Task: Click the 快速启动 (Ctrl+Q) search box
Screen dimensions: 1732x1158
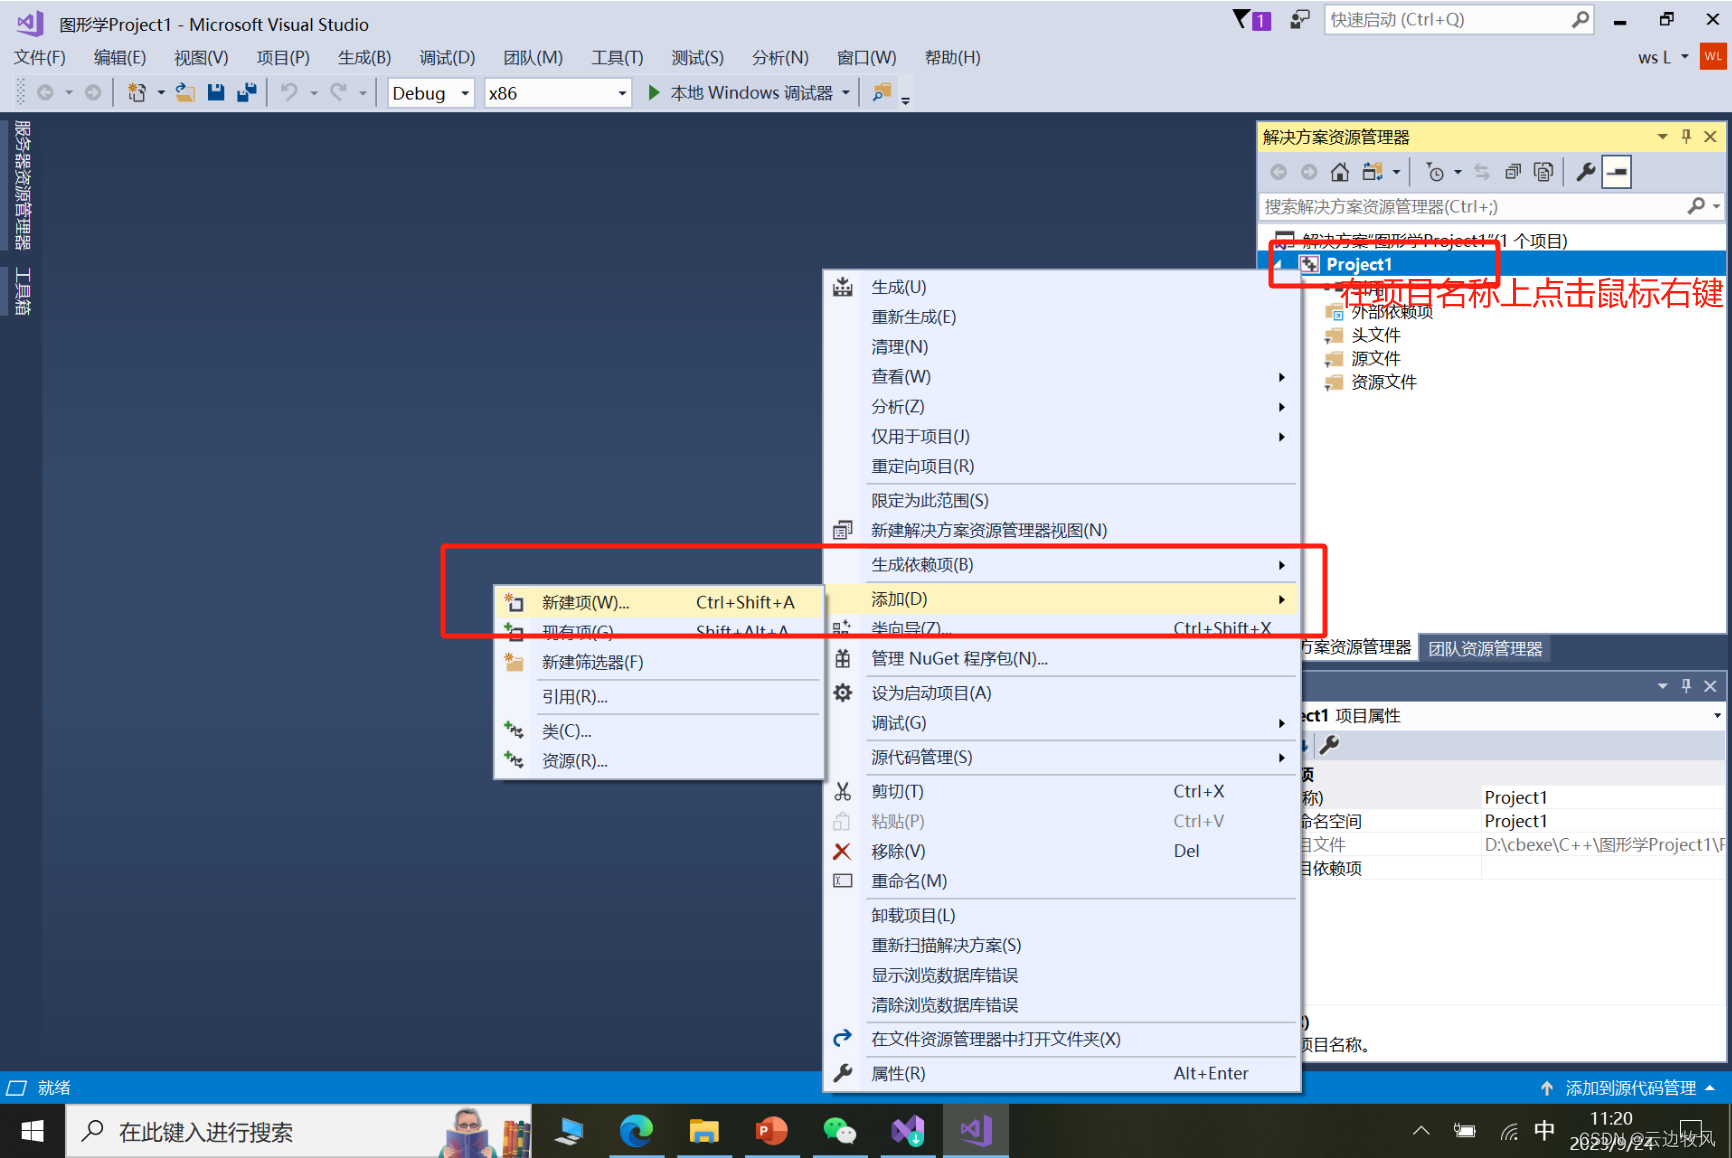Action: pos(1458,20)
